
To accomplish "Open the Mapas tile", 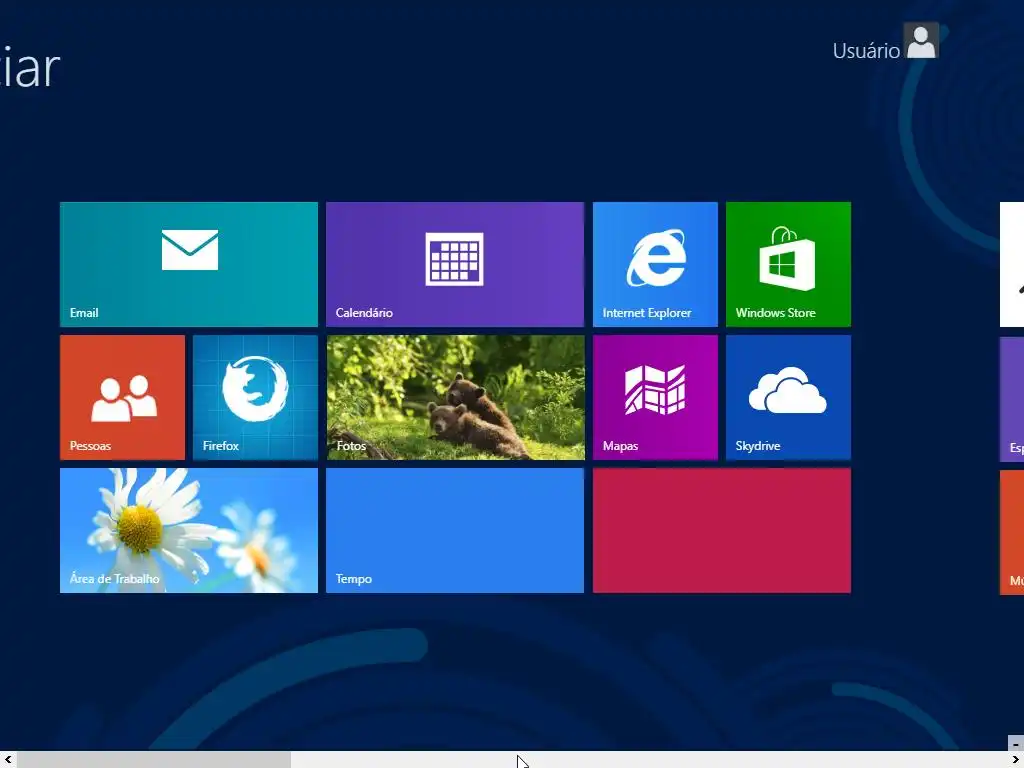I will click(655, 398).
